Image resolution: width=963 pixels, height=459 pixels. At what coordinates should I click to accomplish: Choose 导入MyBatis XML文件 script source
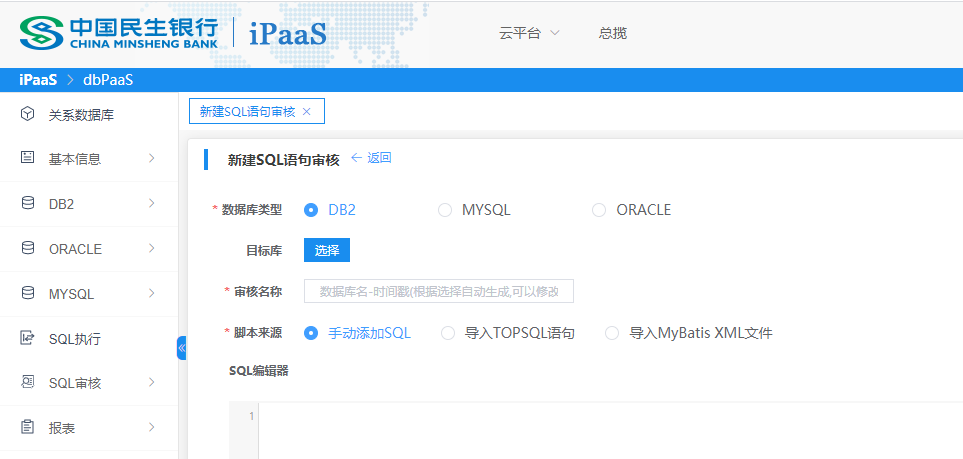[612, 333]
